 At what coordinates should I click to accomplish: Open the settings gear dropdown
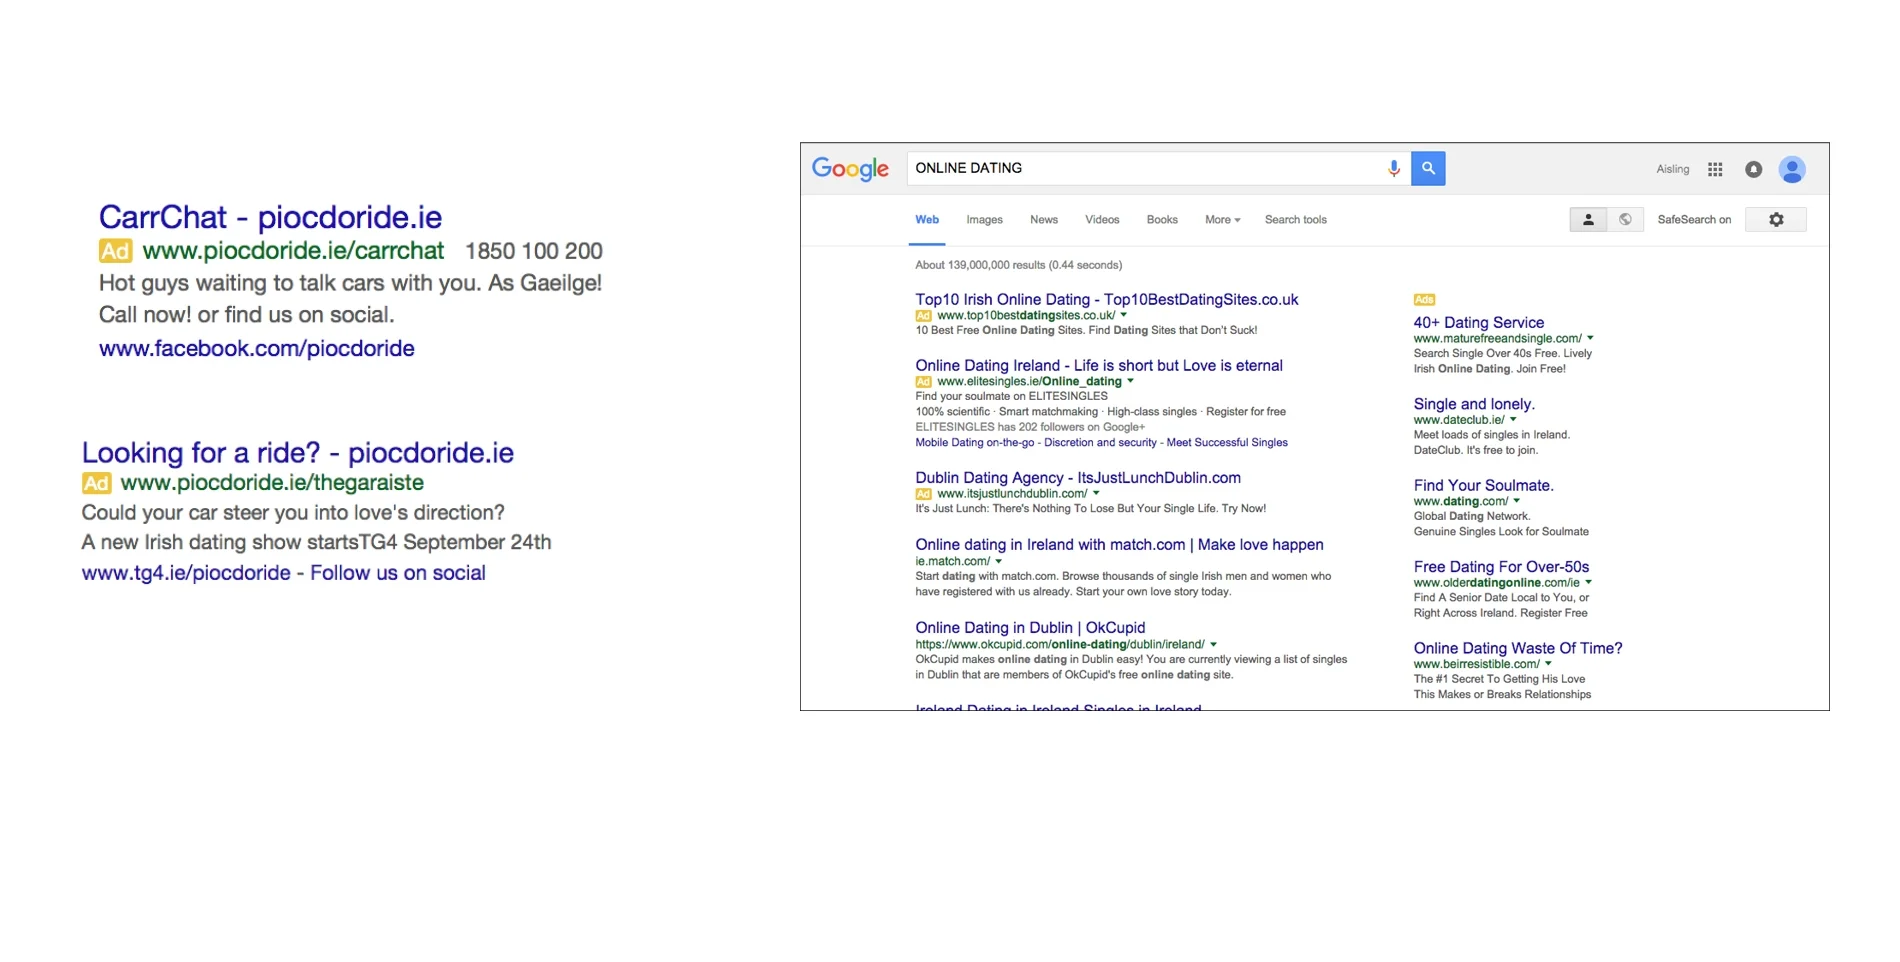pyautogui.click(x=1776, y=220)
